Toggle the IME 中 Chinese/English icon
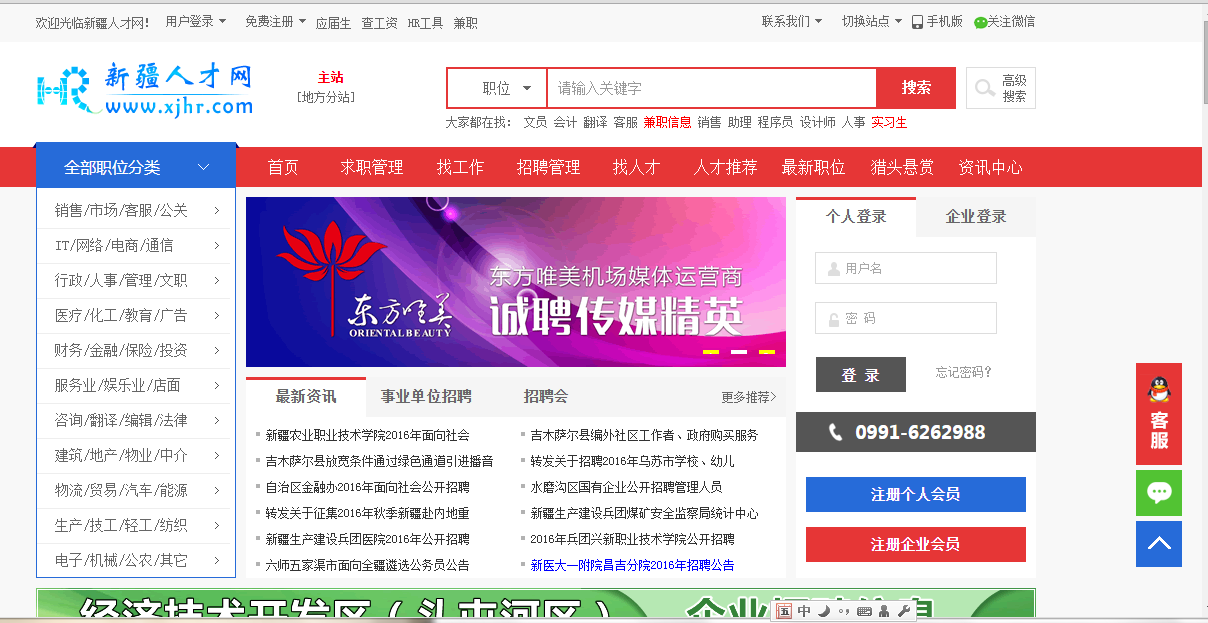The height and width of the screenshot is (623, 1208). coord(804,611)
